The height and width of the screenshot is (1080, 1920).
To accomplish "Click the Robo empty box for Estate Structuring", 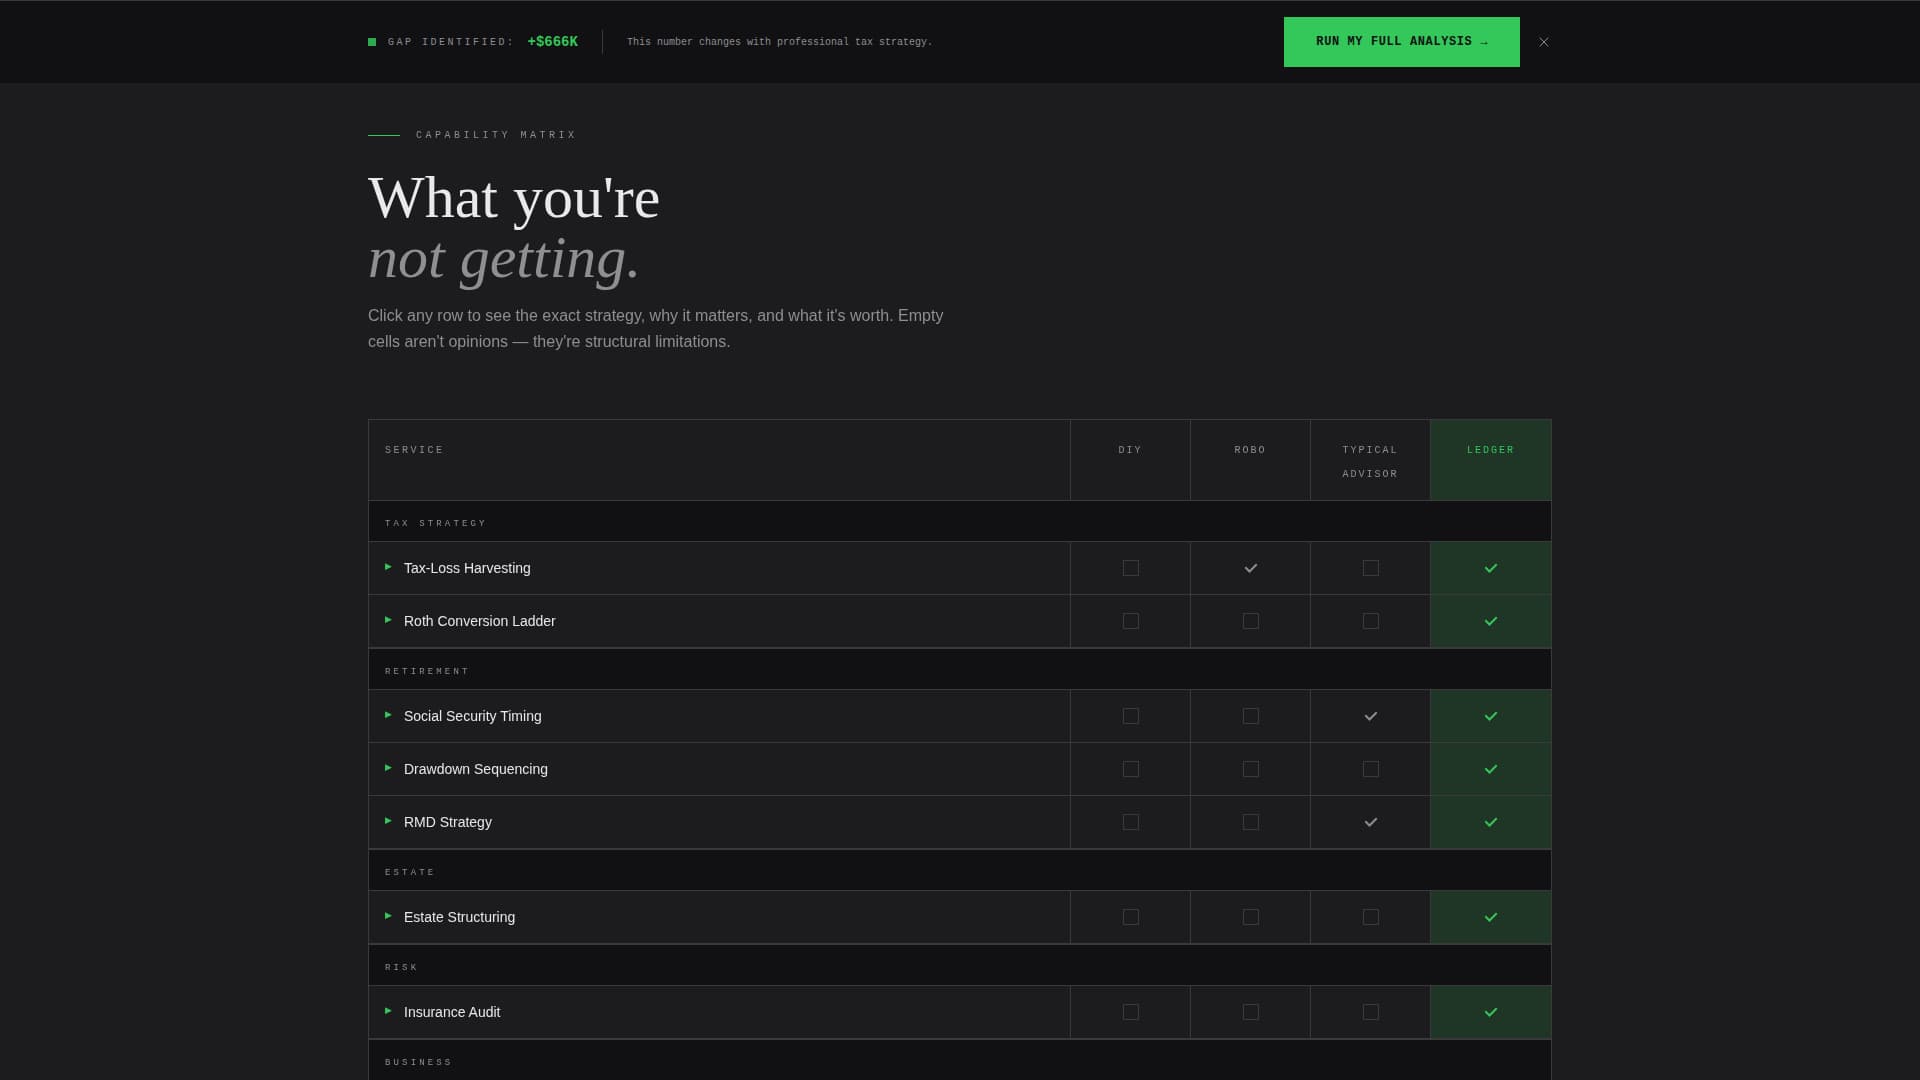I will tap(1250, 917).
